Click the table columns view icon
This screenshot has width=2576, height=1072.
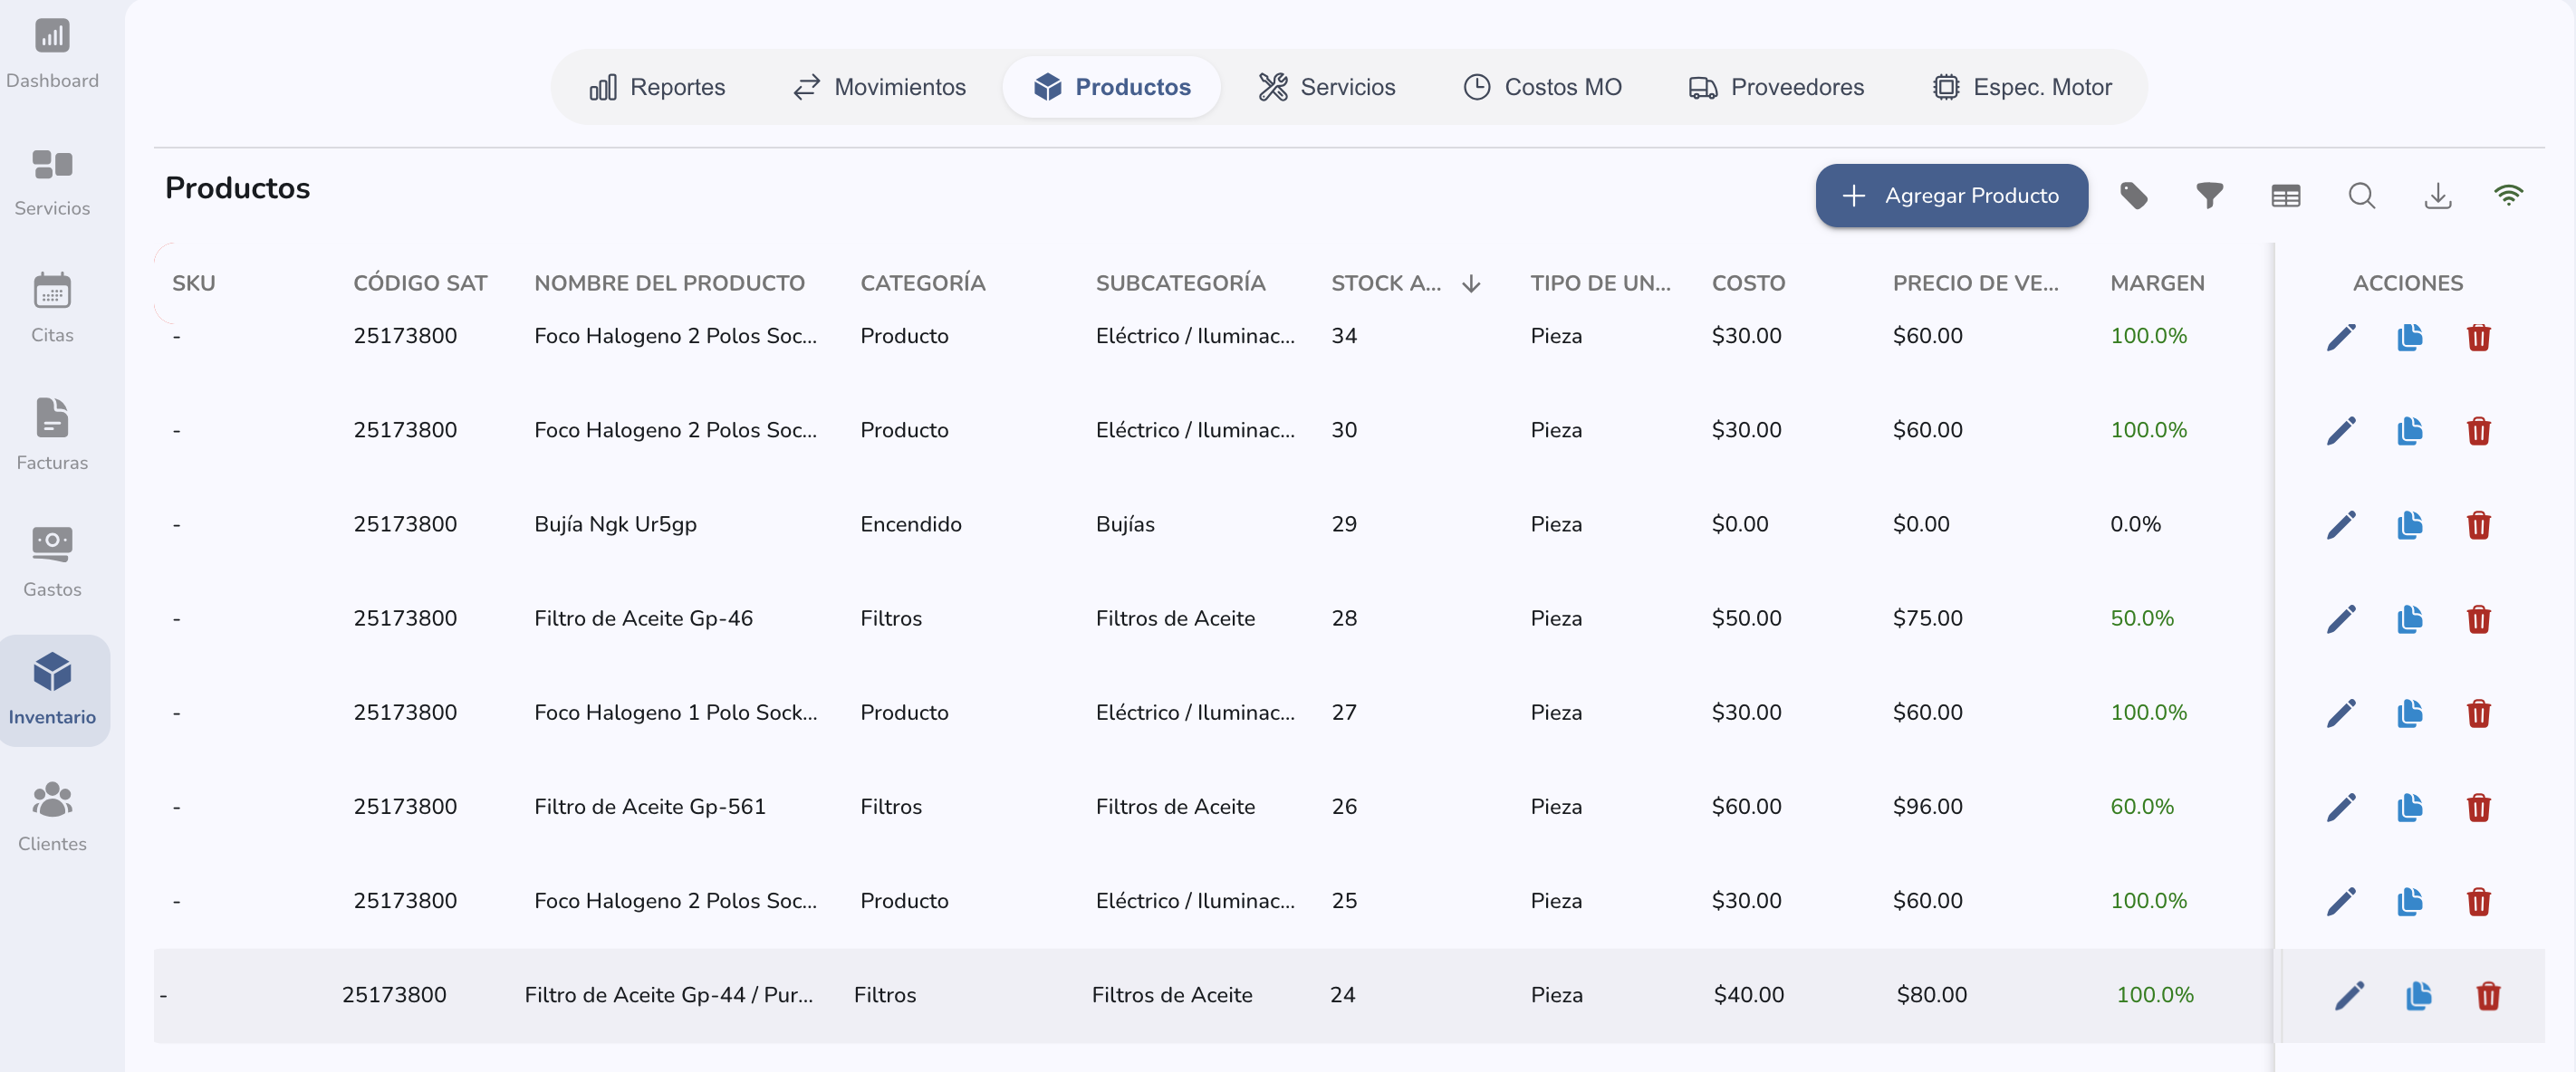2285,195
